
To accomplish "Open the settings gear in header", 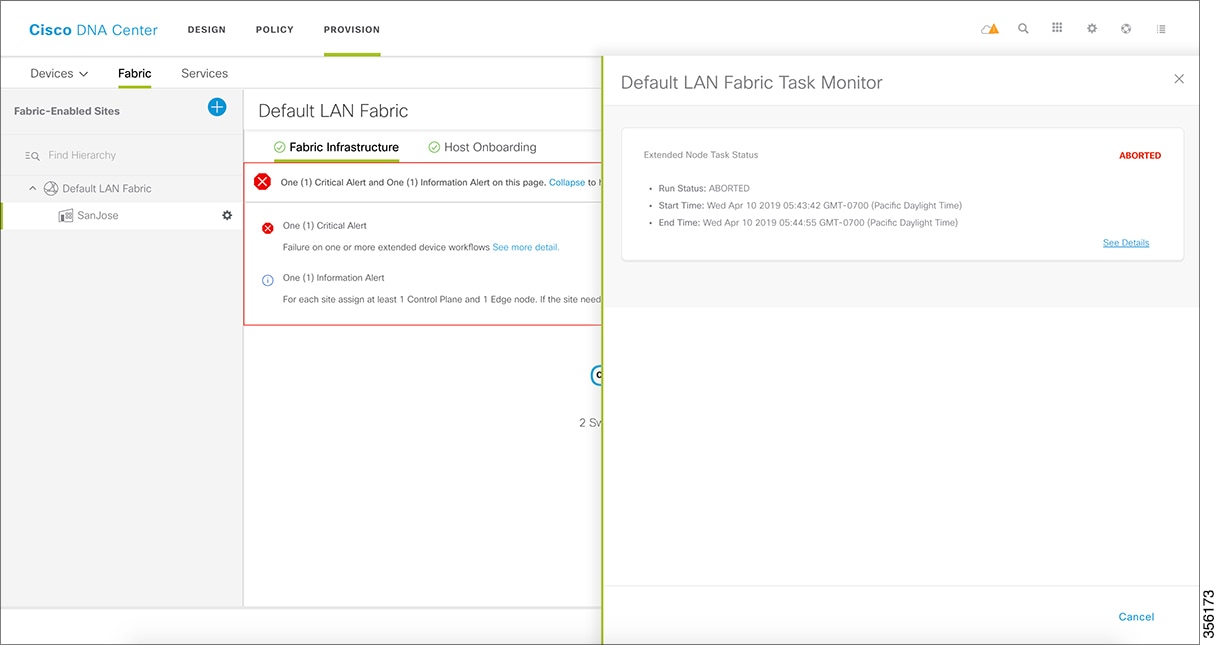I will pos(1092,29).
